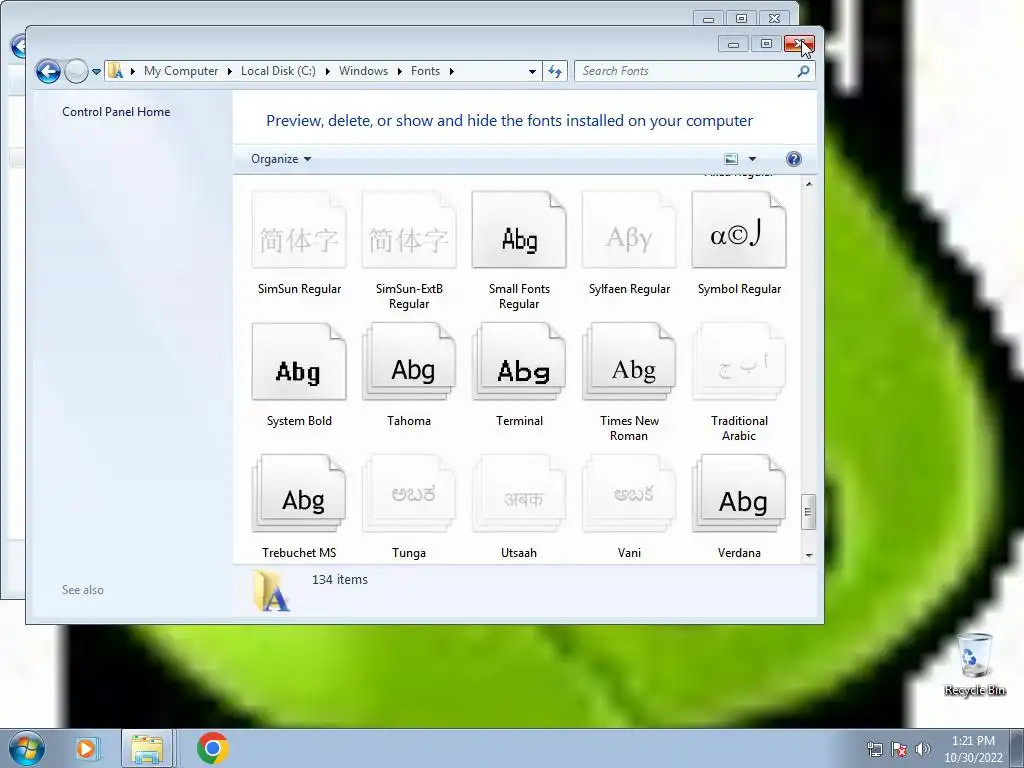1024x768 pixels.
Task: Open the address bar history dropdown
Action: pos(532,71)
